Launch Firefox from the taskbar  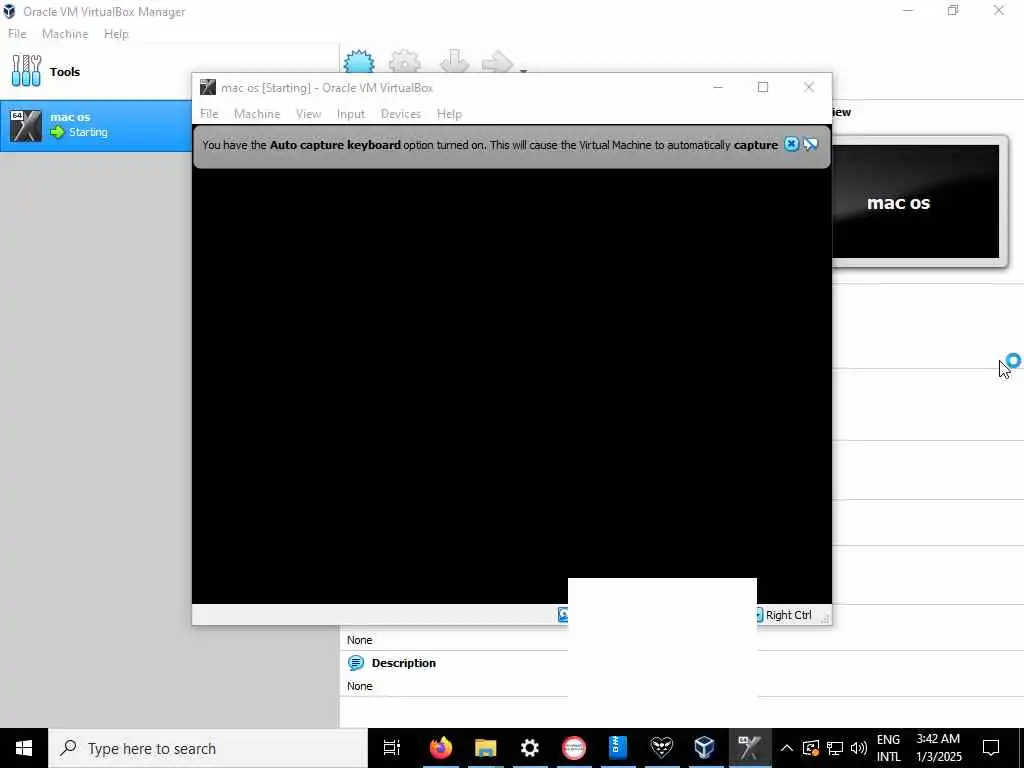click(x=441, y=748)
